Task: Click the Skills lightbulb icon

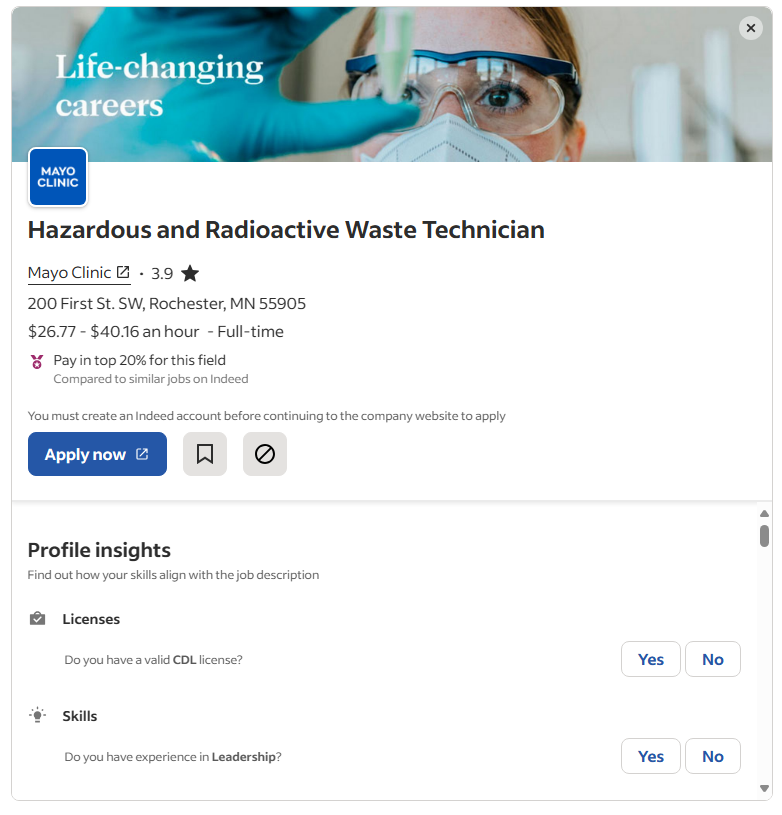Action: coord(37,715)
